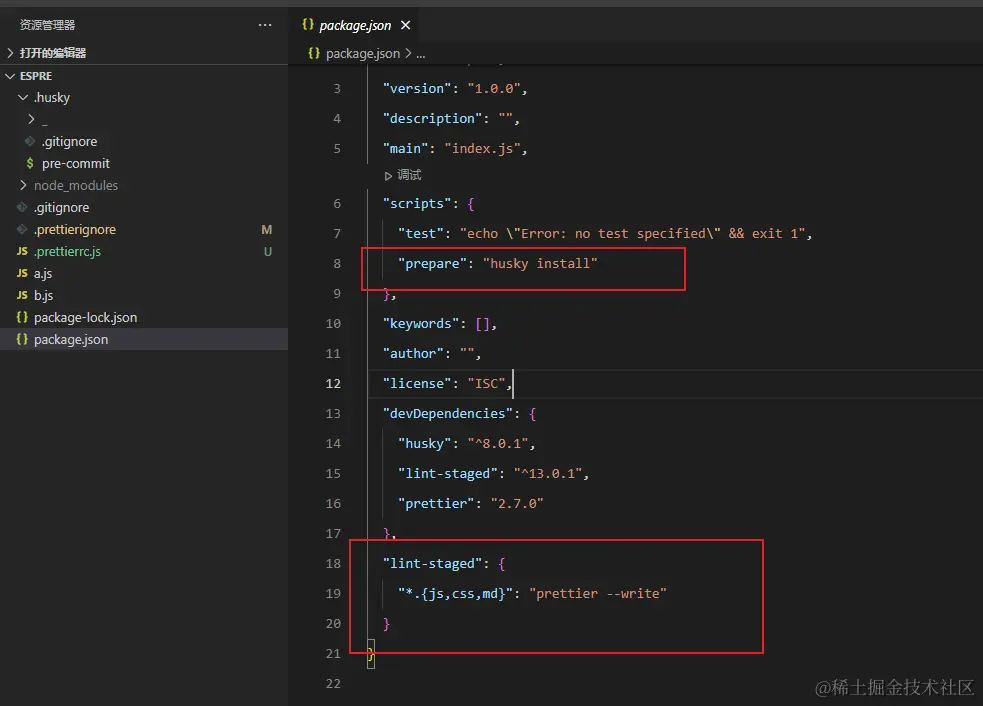Expand the open editors section
Screen dimensions: 983x706
144,53
